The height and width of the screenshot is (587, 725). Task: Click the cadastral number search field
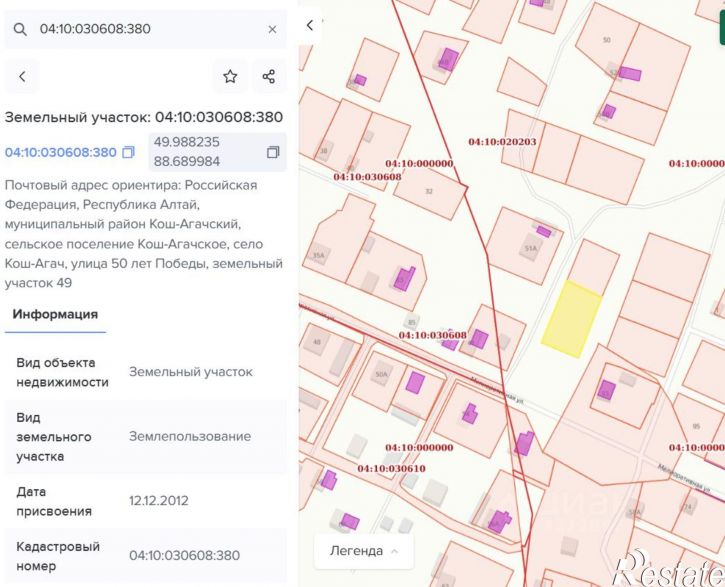[146, 29]
